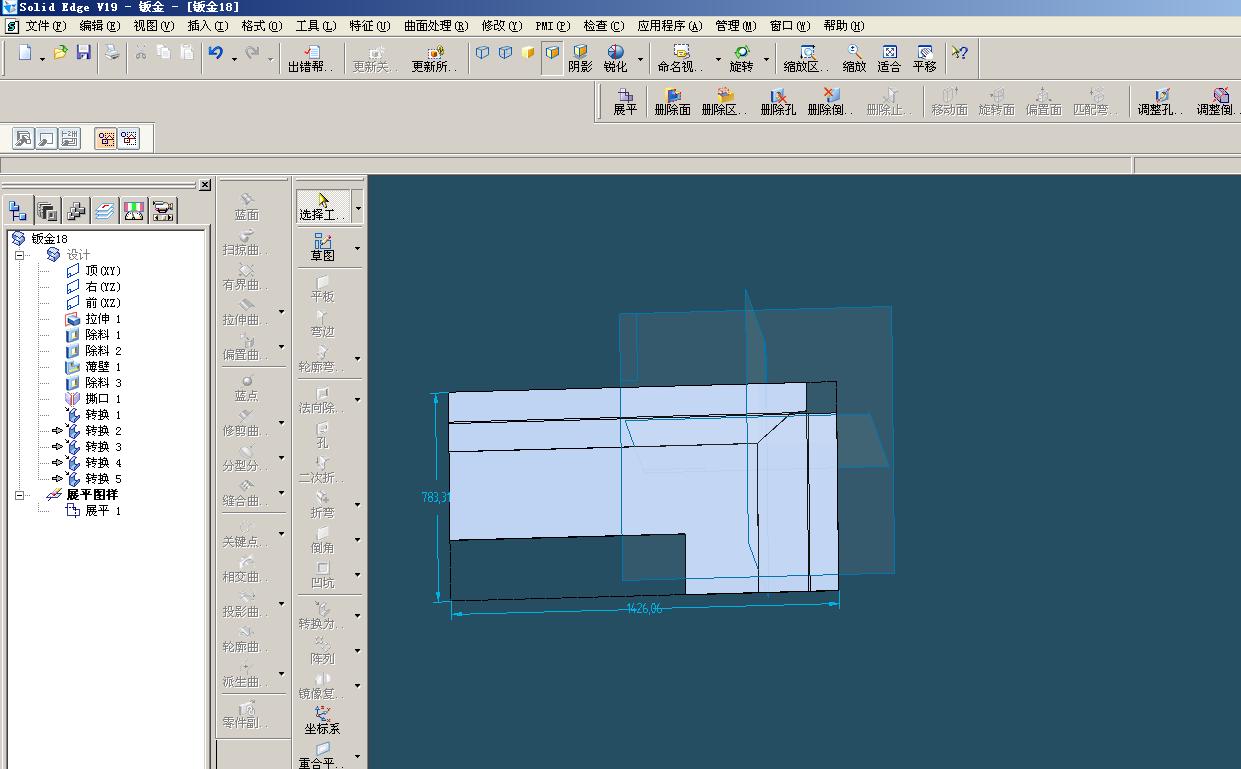The image size is (1241, 769).
Task: Open the New document dropdown arrow
Action: tap(42, 59)
